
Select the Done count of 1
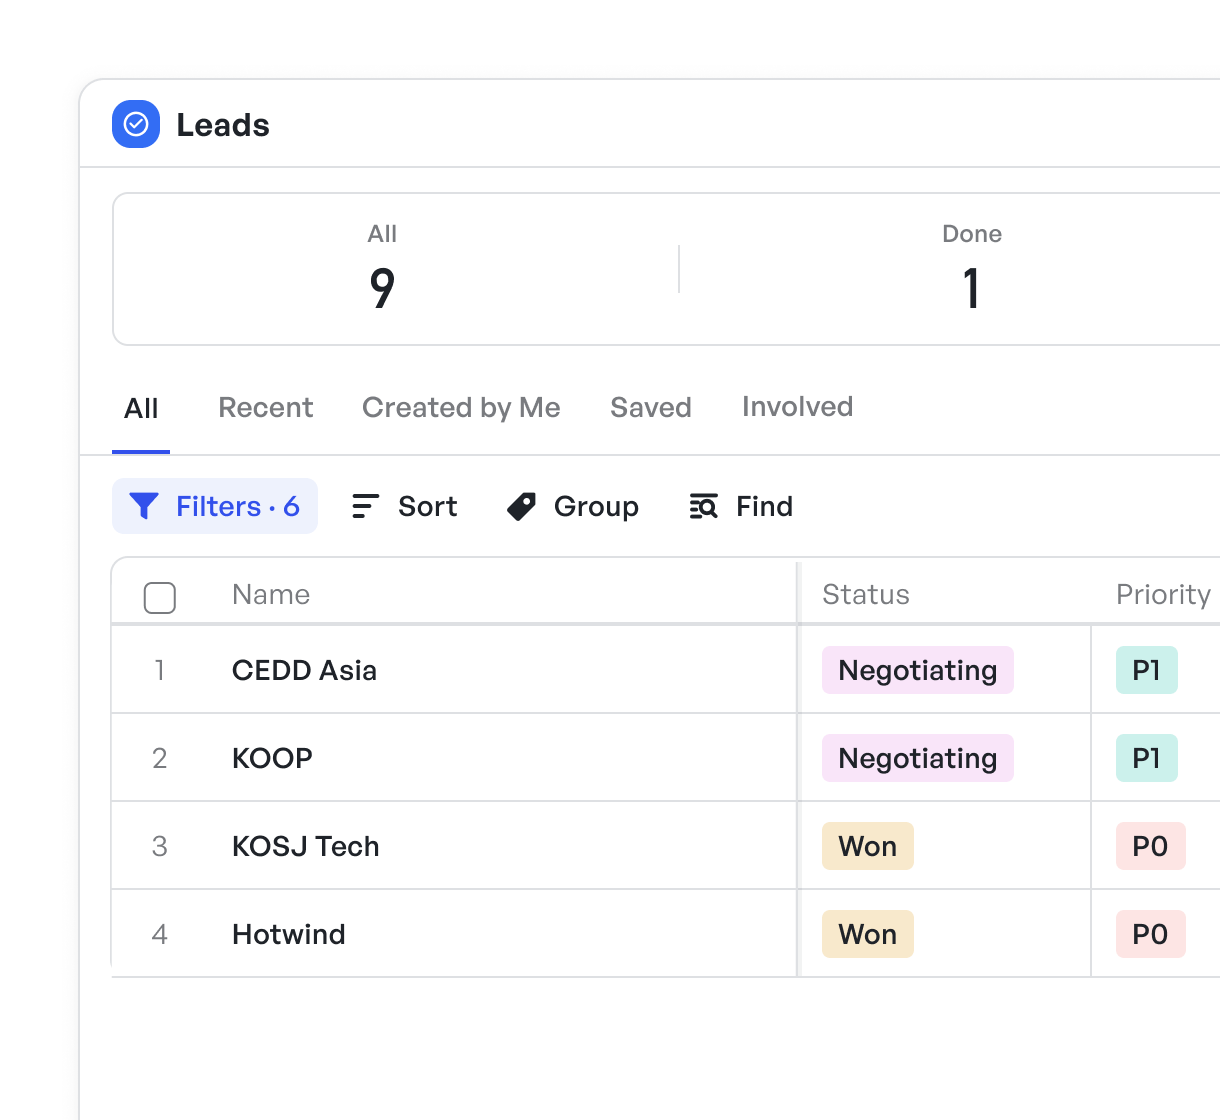pos(971,288)
